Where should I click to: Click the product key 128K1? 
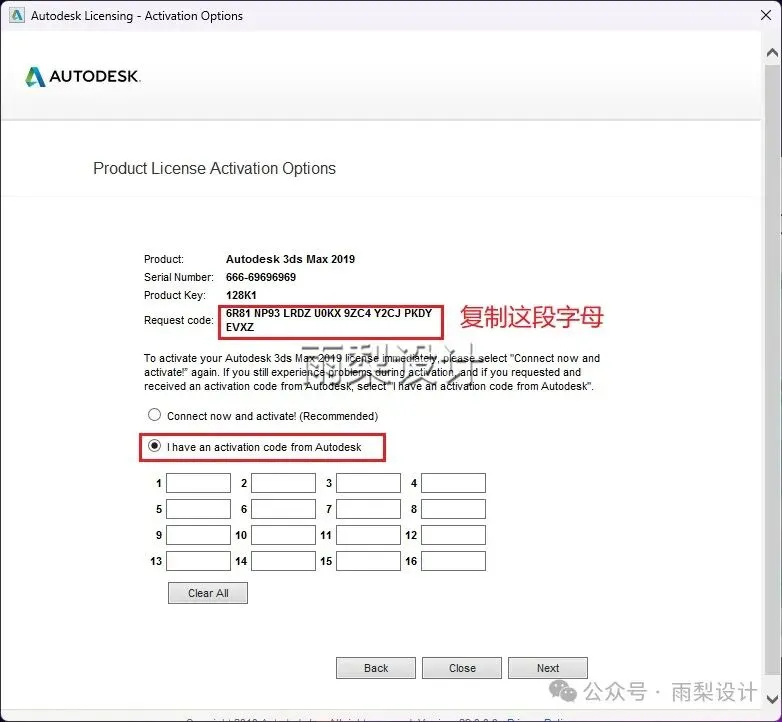(241, 295)
